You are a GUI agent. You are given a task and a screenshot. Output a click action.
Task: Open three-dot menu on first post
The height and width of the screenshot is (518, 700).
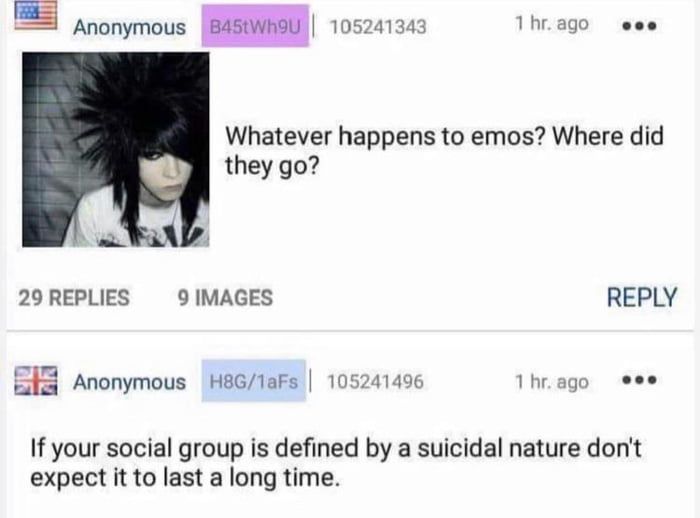[x=639, y=26]
